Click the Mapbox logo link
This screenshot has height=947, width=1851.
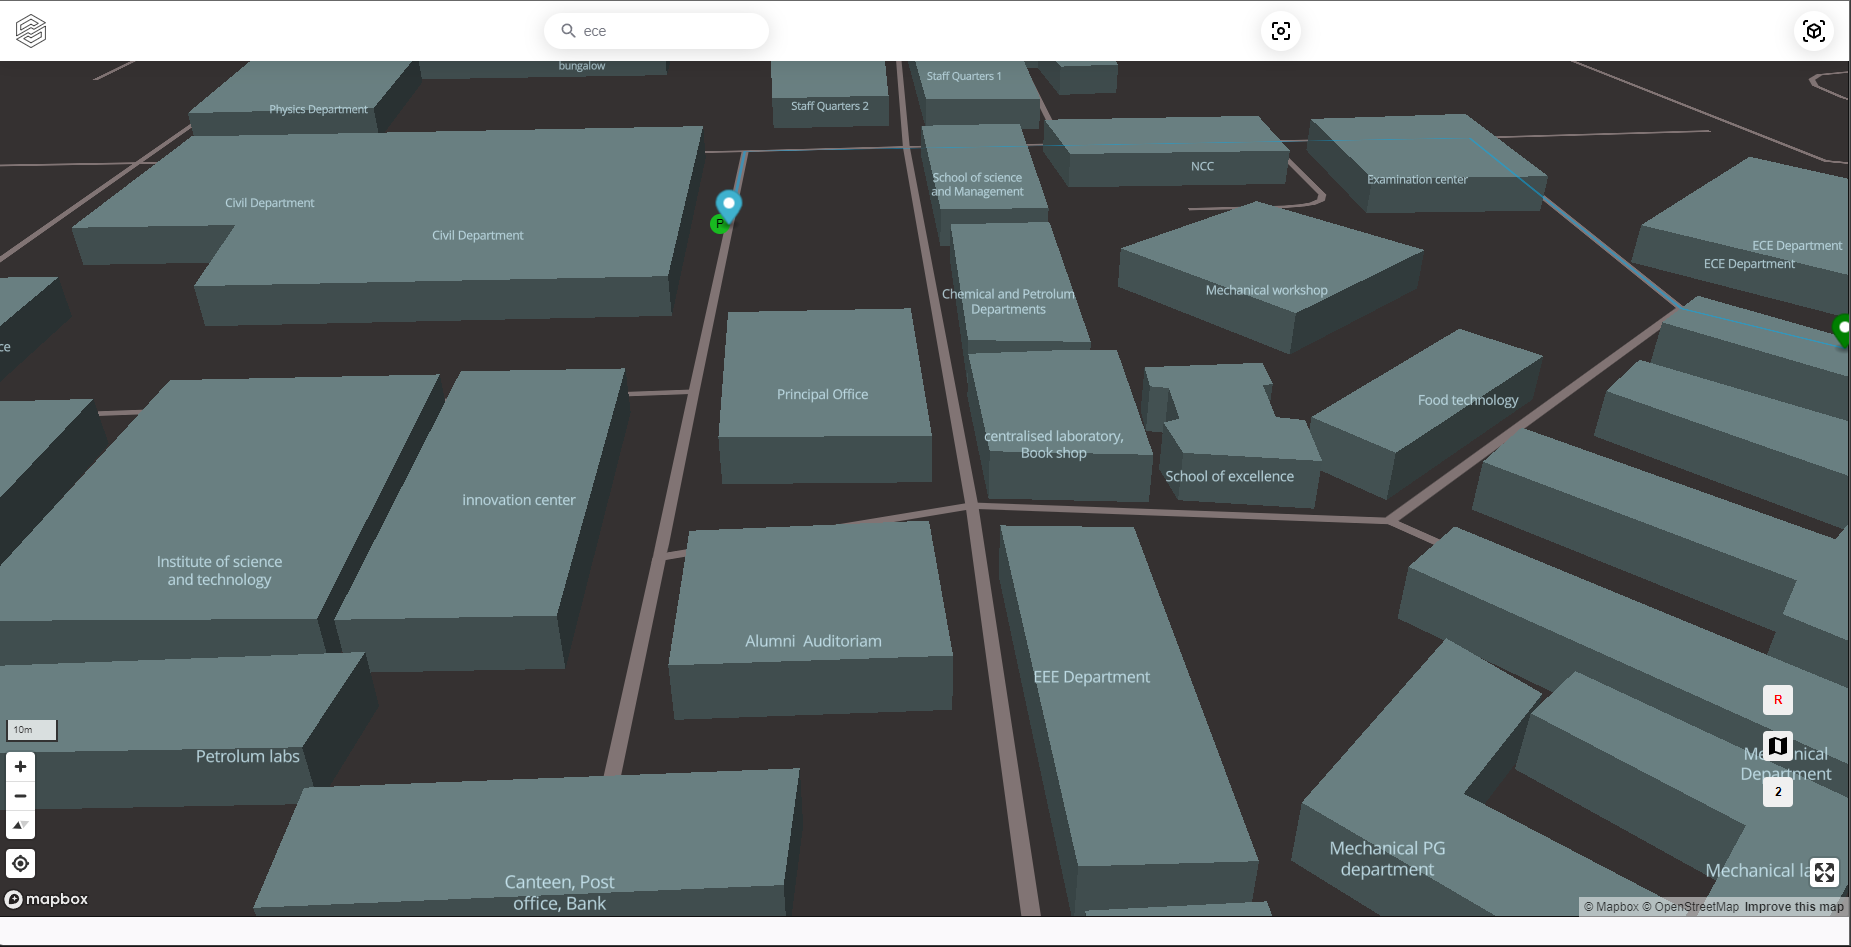[47, 899]
